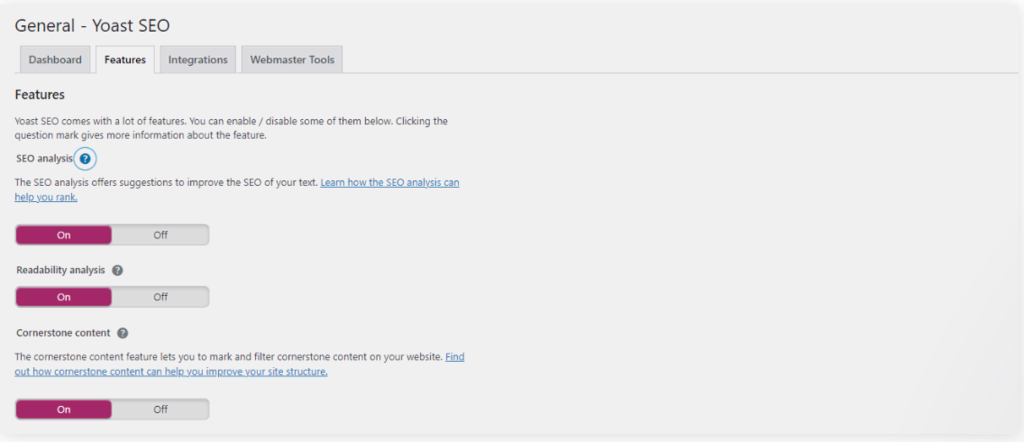The height and width of the screenshot is (442, 1024).
Task: Open the Dashboard tab
Action: click(55, 60)
